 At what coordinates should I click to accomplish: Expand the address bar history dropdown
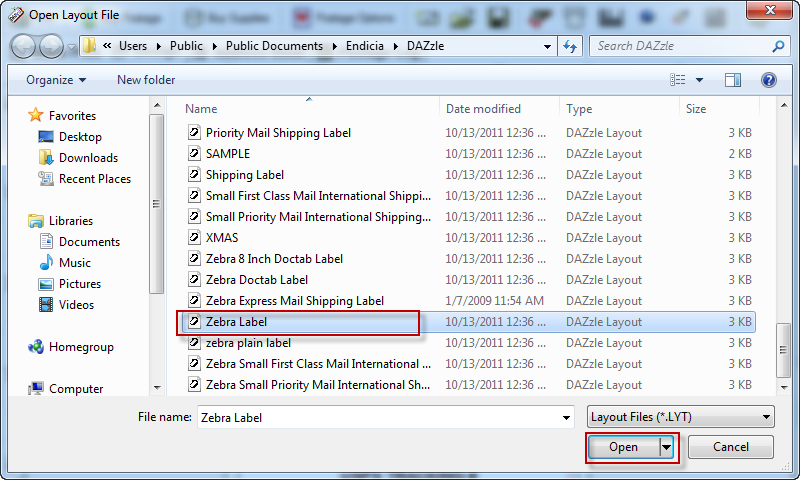click(547, 46)
